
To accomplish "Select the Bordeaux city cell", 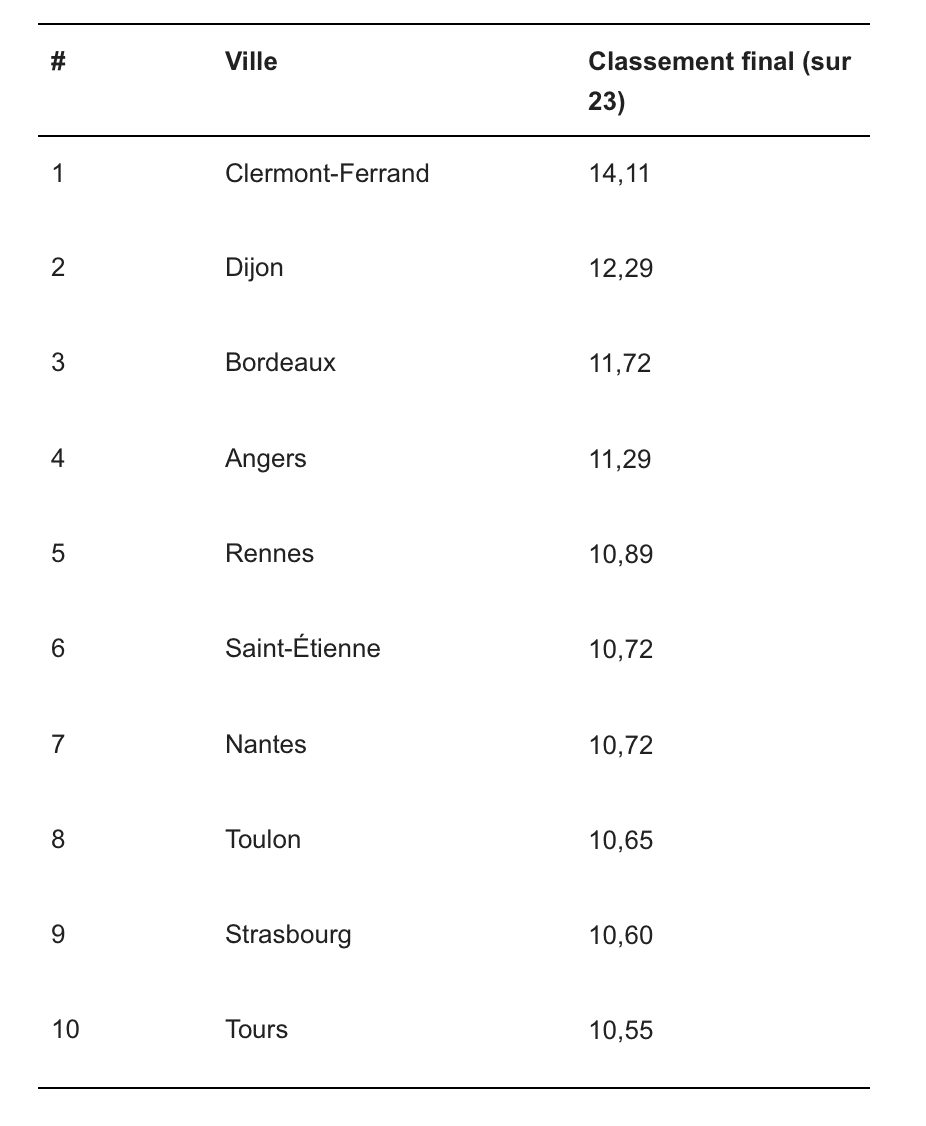I will 280,363.
